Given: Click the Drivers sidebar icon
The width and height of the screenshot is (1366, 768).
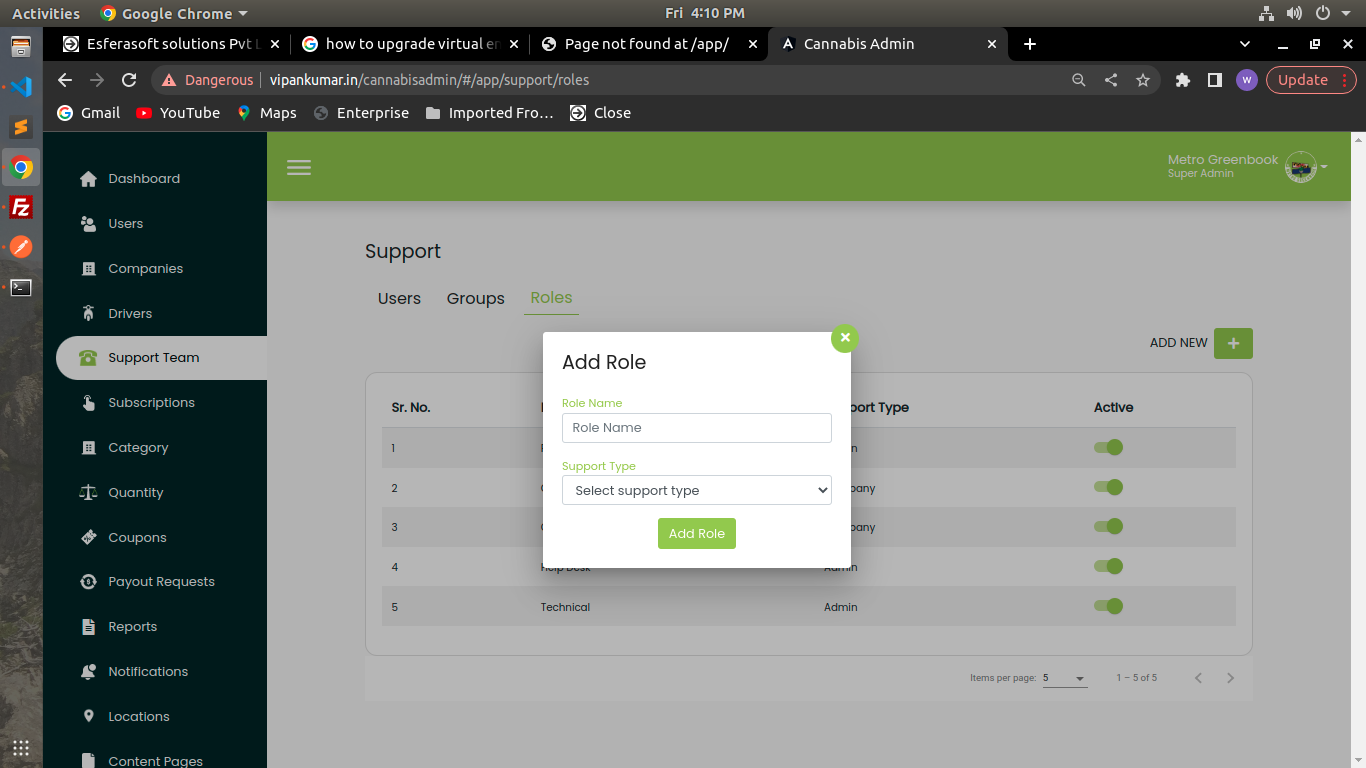Looking at the screenshot, I should (89, 313).
